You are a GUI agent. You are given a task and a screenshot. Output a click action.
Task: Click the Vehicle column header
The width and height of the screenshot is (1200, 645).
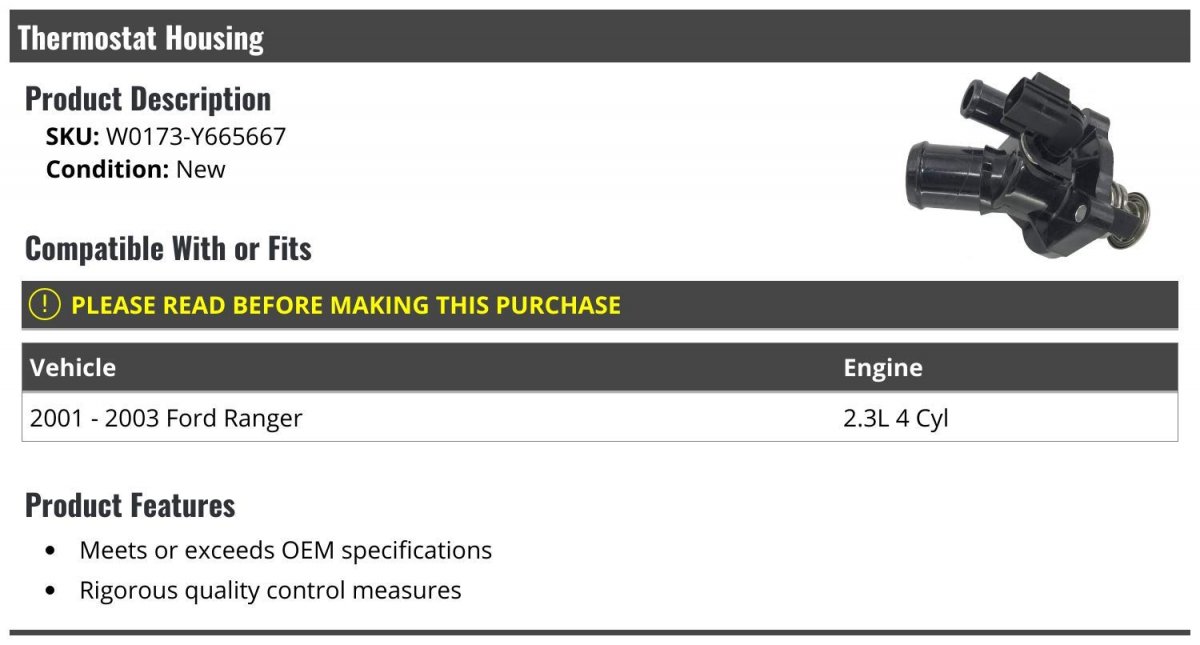73,367
